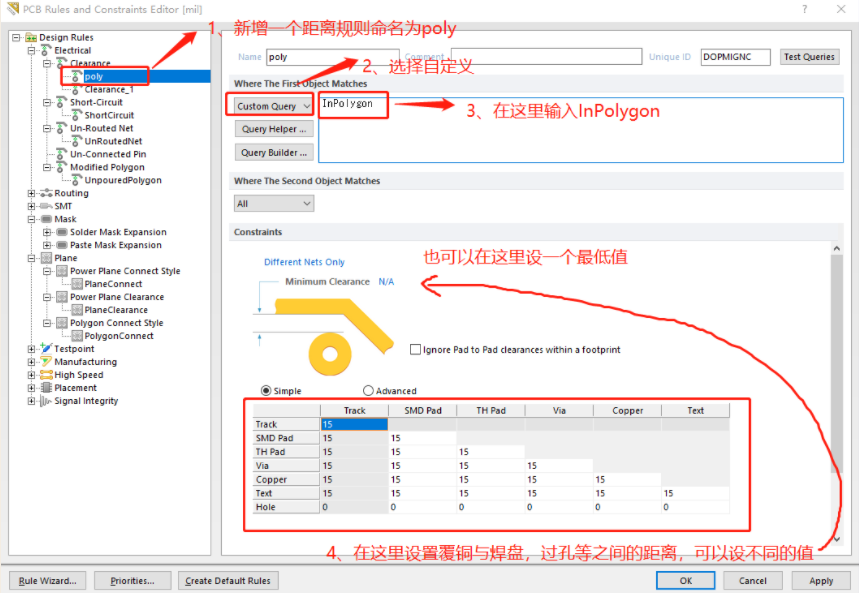This screenshot has width=859, height=593.
Task: Click the Query Helper button
Action: point(274,129)
